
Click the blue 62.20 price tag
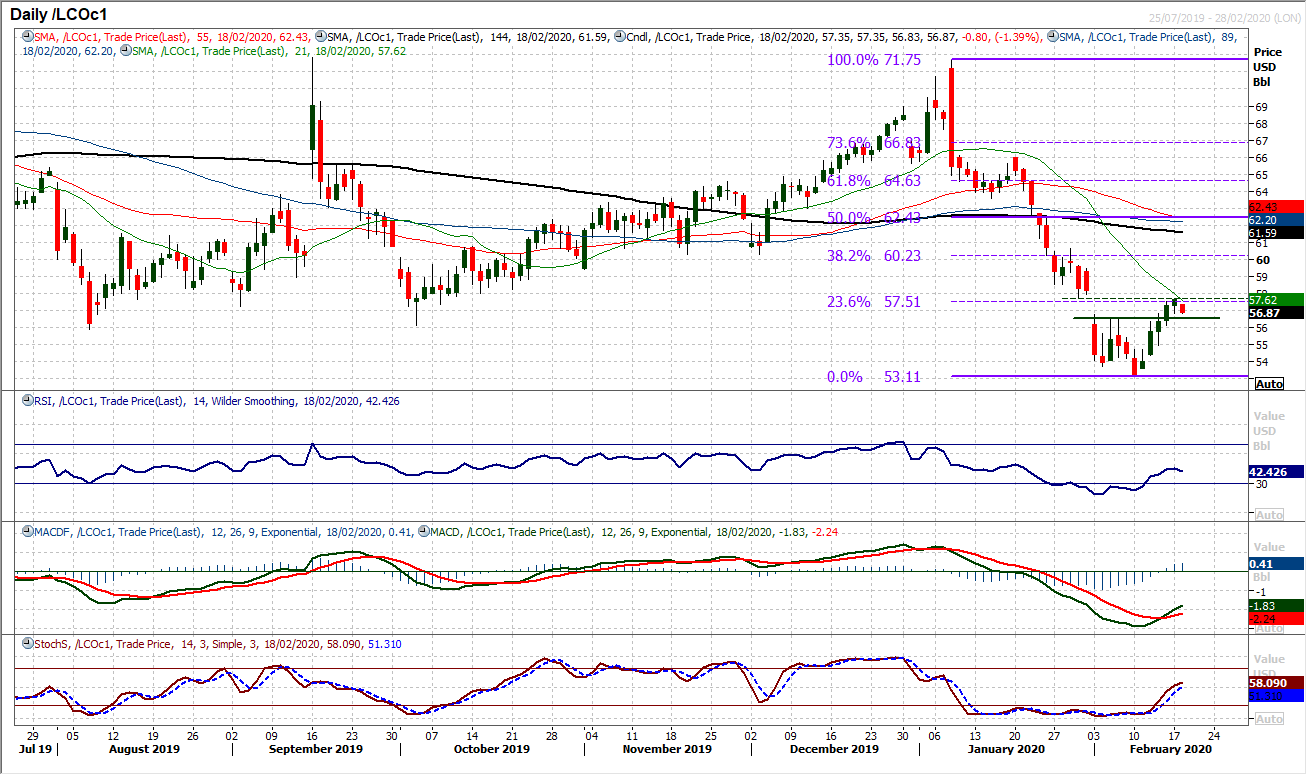(1278, 220)
